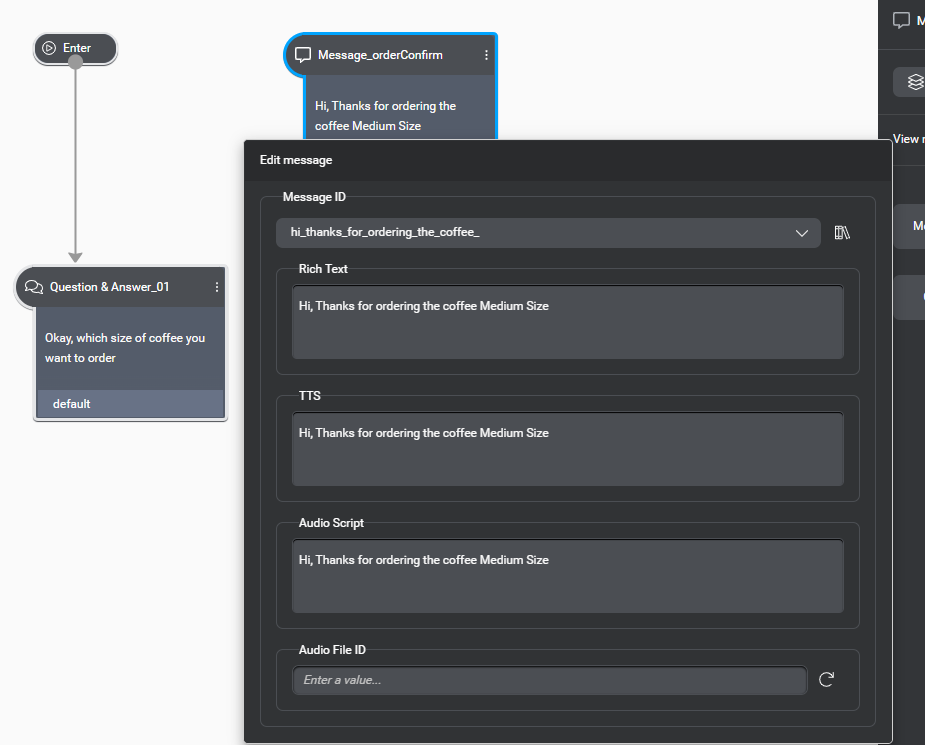
Task: Select the Enter node label
Action: (x=77, y=48)
